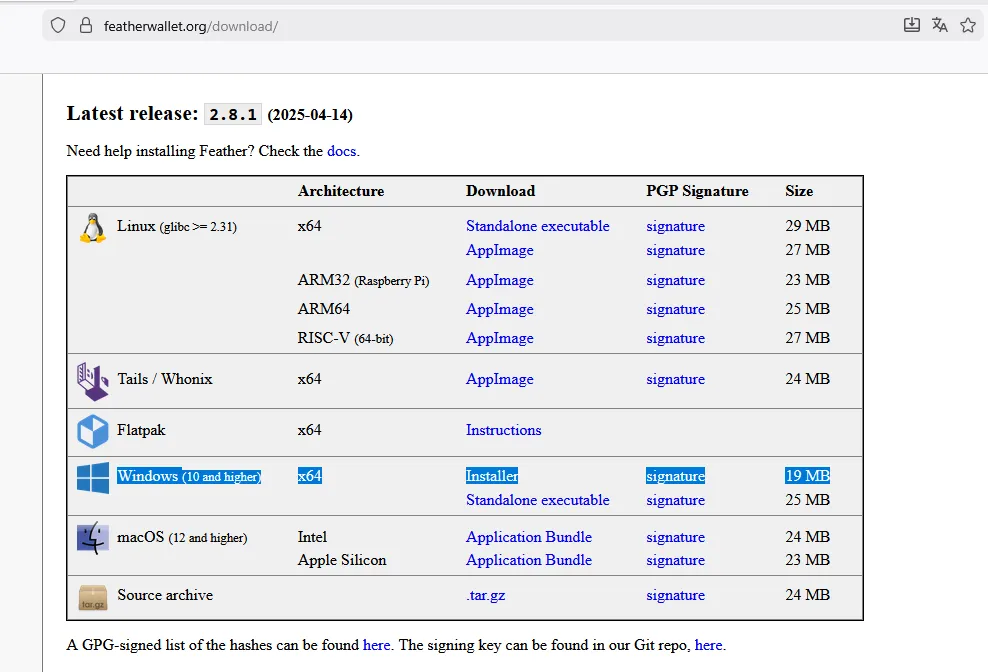This screenshot has width=988, height=672.
Task: Open signature for Linux x64 AppImage
Action: 675,250
